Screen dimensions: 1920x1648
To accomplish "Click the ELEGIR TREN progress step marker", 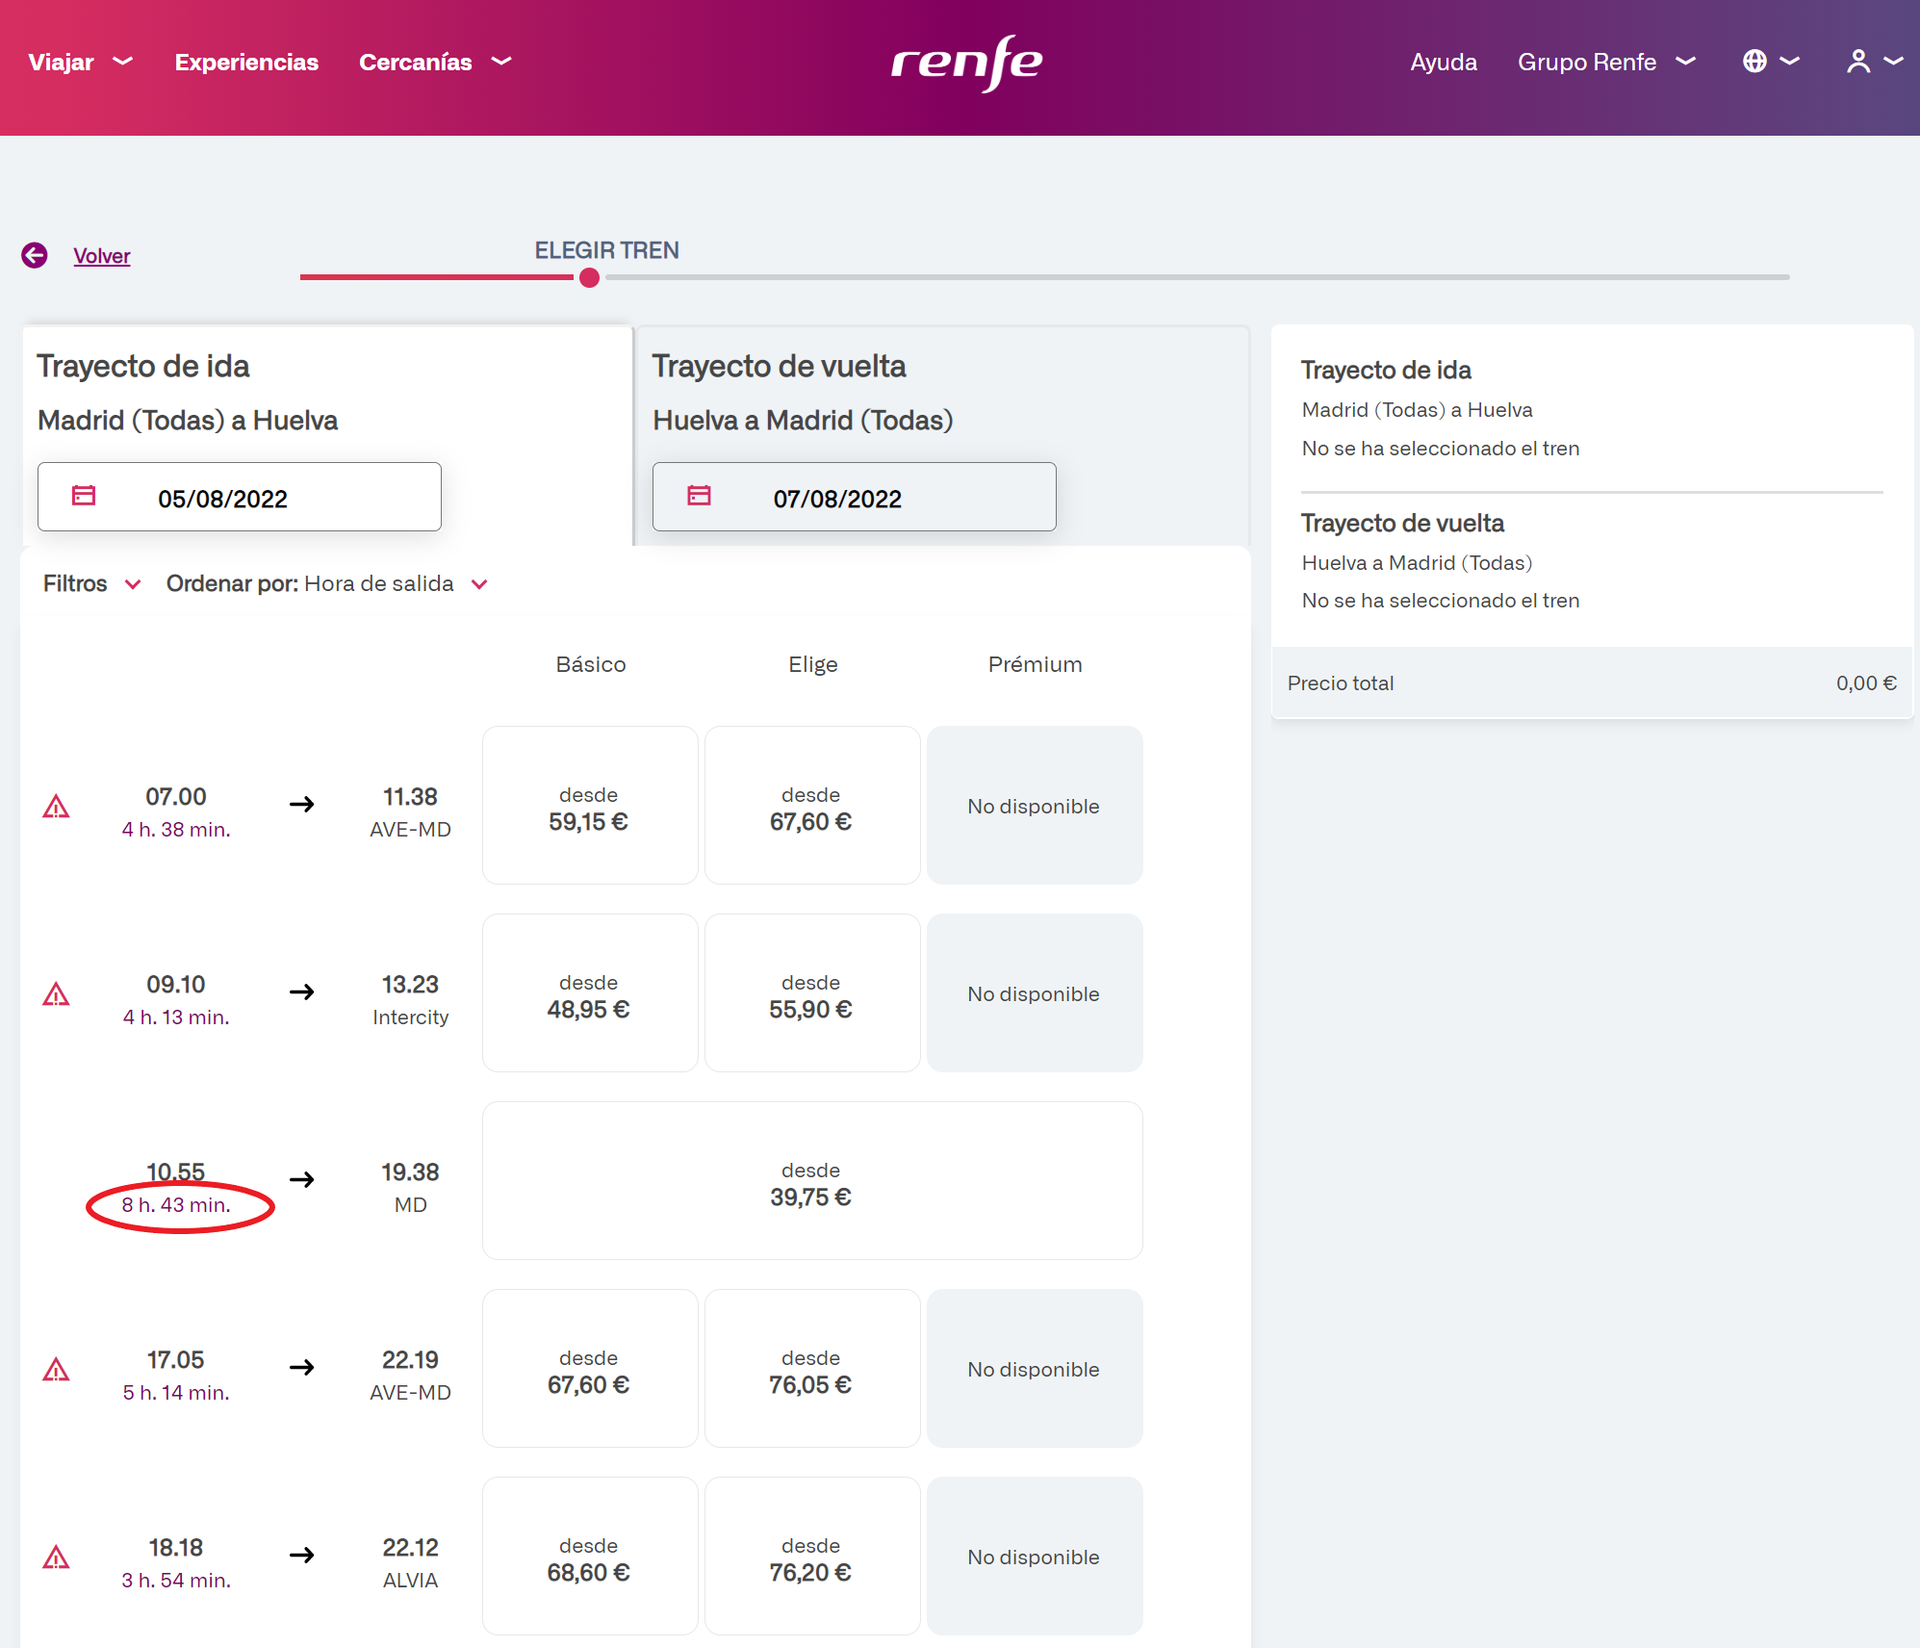I will click(x=589, y=277).
